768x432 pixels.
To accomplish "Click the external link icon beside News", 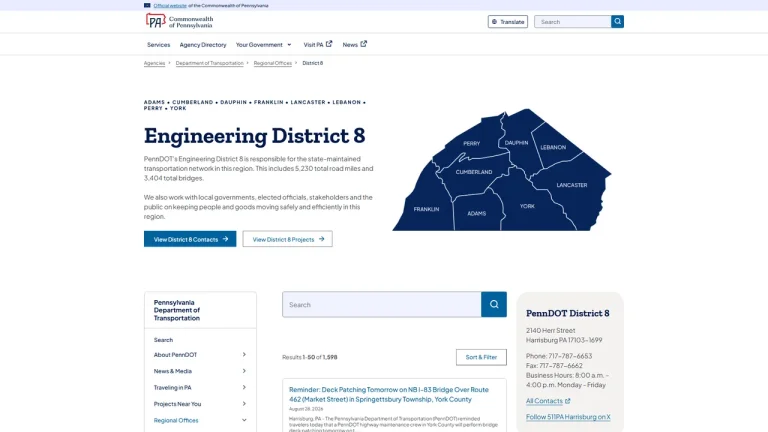I will [x=363, y=44].
